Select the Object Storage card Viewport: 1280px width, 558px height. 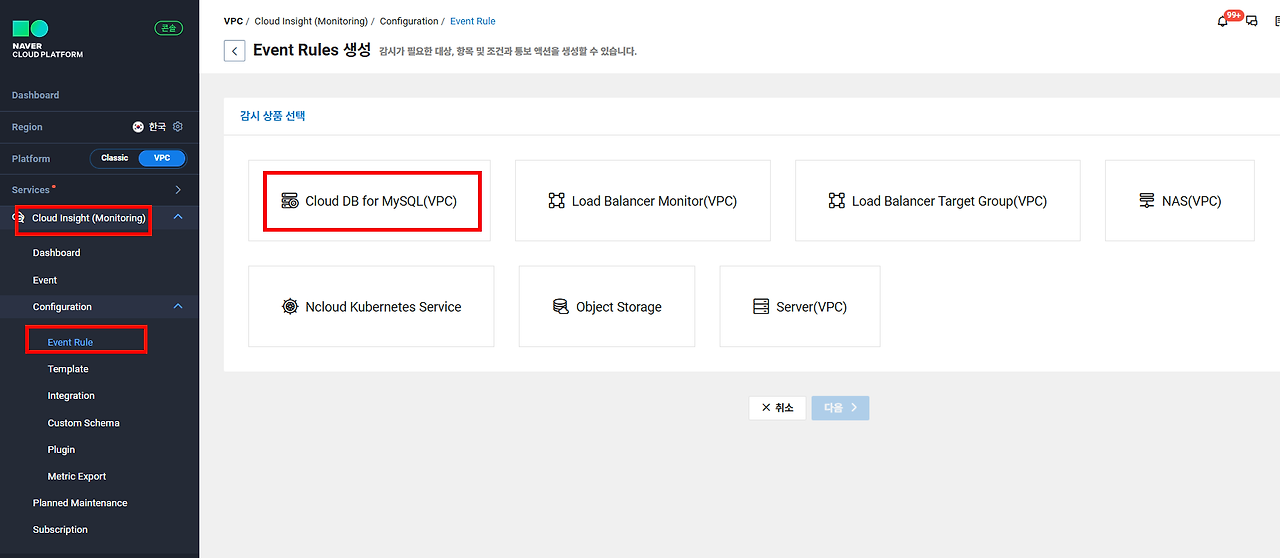click(x=607, y=307)
